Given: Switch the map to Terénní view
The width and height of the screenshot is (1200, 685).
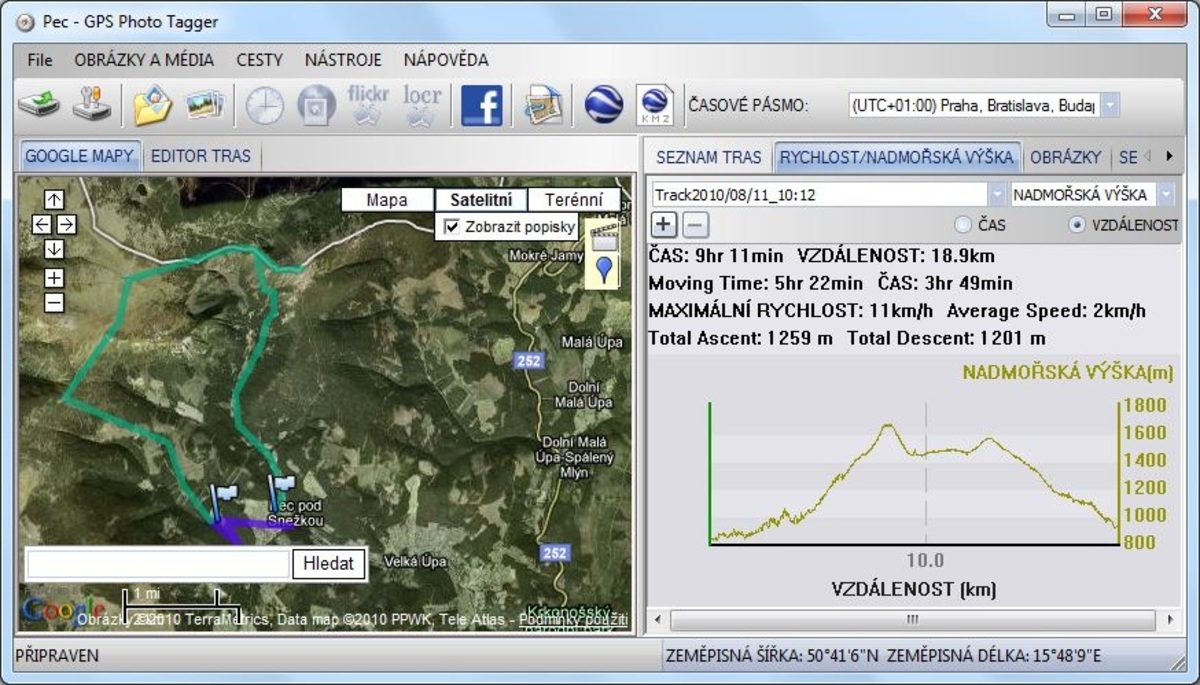Looking at the screenshot, I should click(574, 200).
